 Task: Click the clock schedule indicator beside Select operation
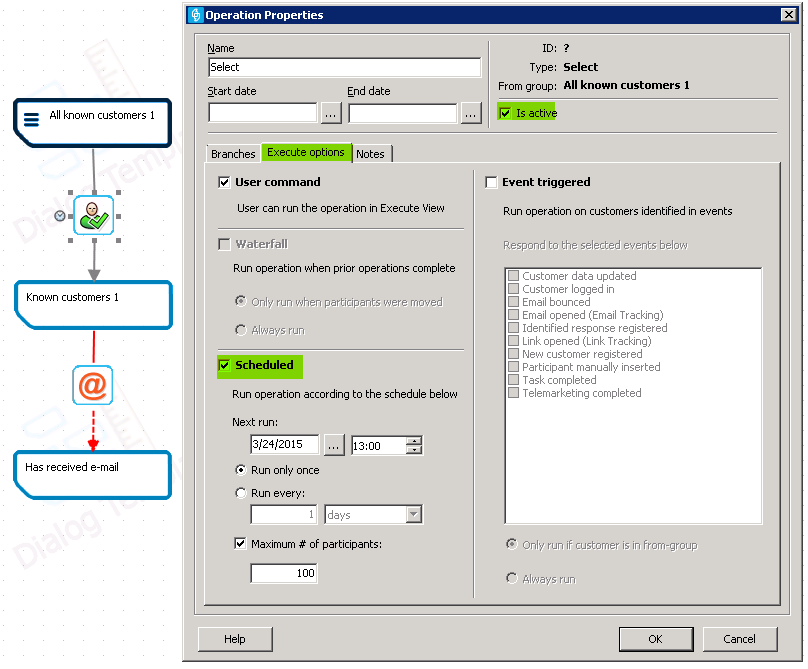click(x=60, y=216)
